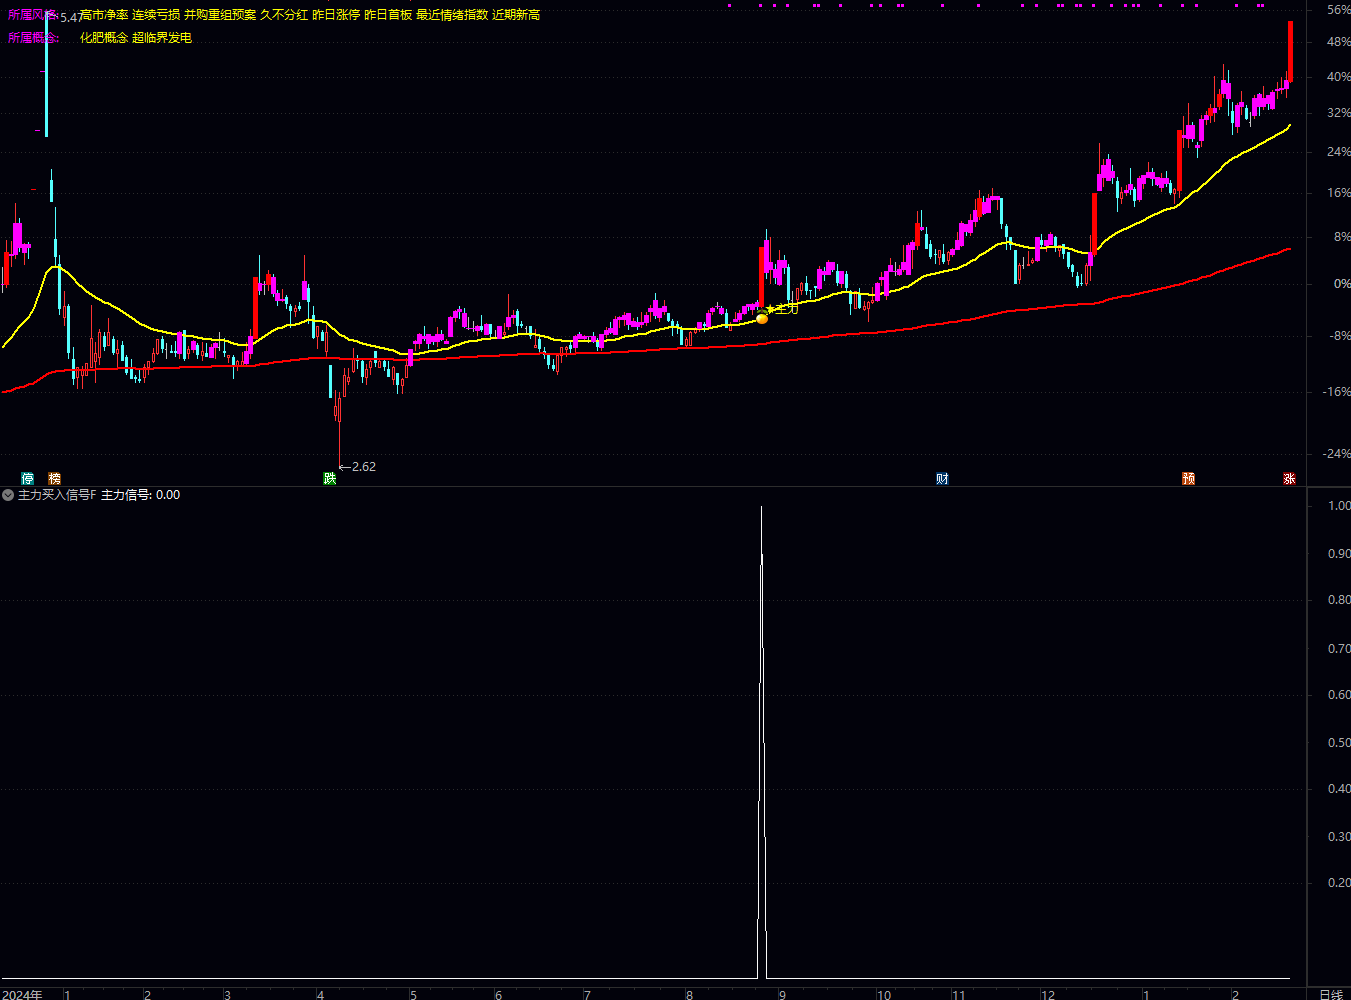Click the 56% mark on the price axis
Screen dimensions: 1351x1000
coord(1339,10)
